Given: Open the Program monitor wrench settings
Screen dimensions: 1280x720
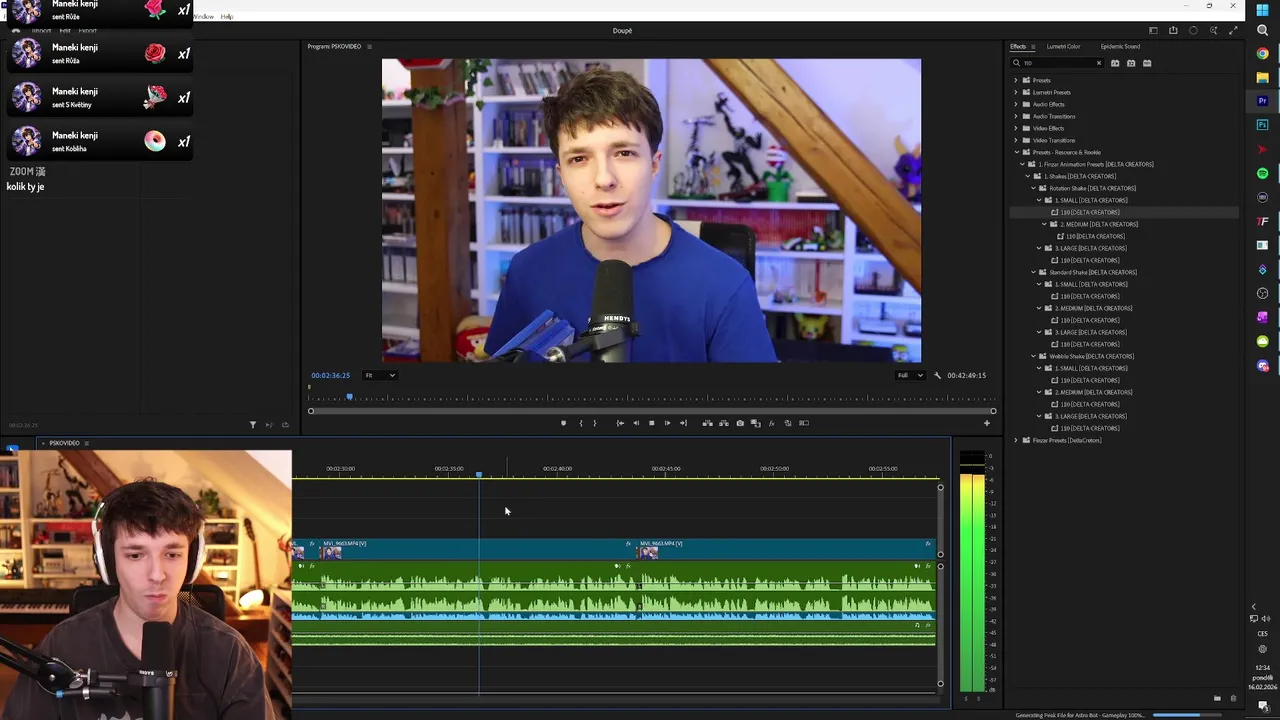Looking at the screenshot, I should pos(937,375).
